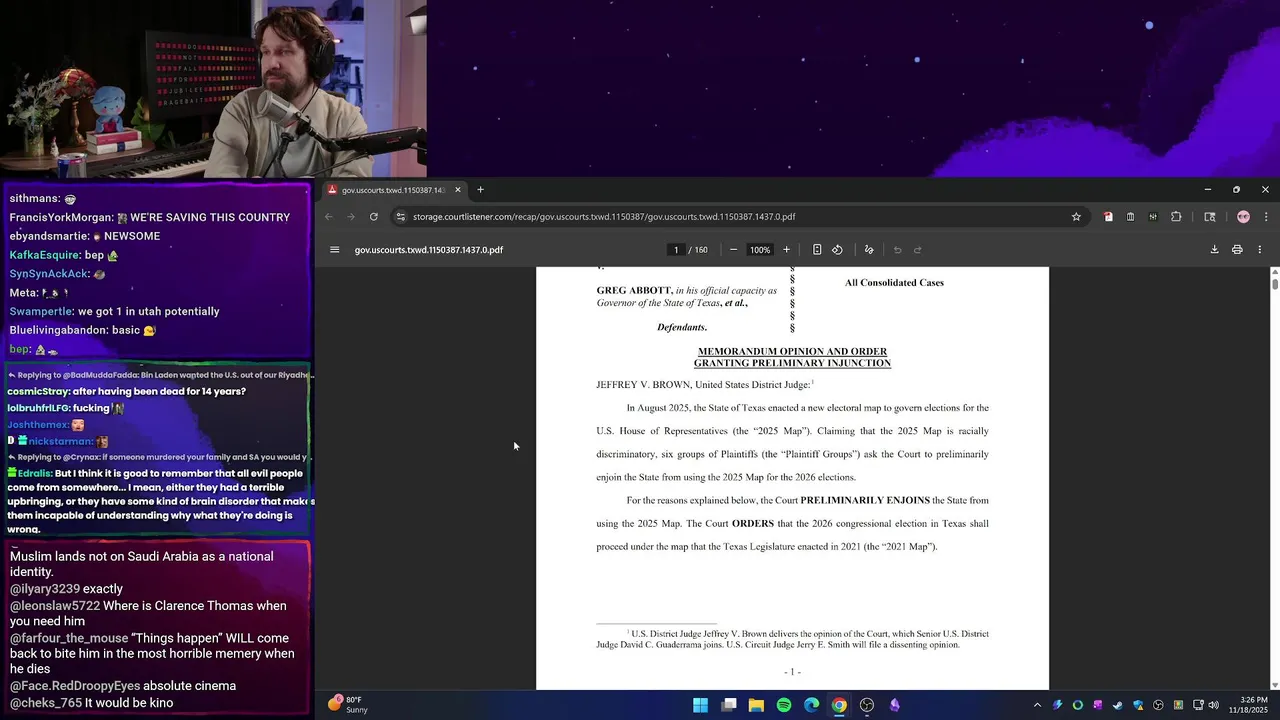Image resolution: width=1280 pixels, height=720 pixels.
Task: Click username KafkaEsquire in chat
Action: (45, 255)
